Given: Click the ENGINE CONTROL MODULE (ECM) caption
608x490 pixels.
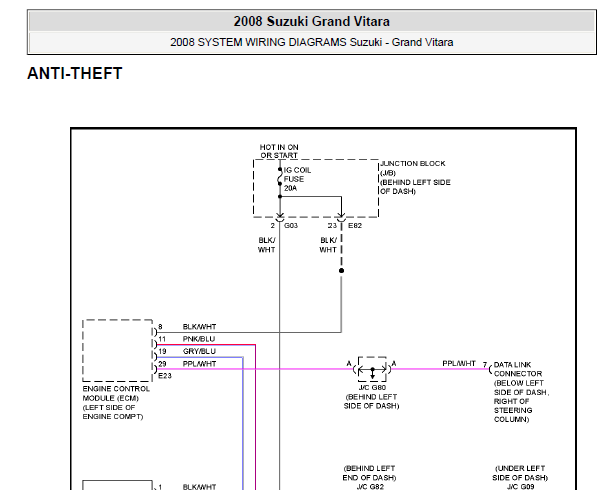Looking at the screenshot, I should tap(116, 403).
